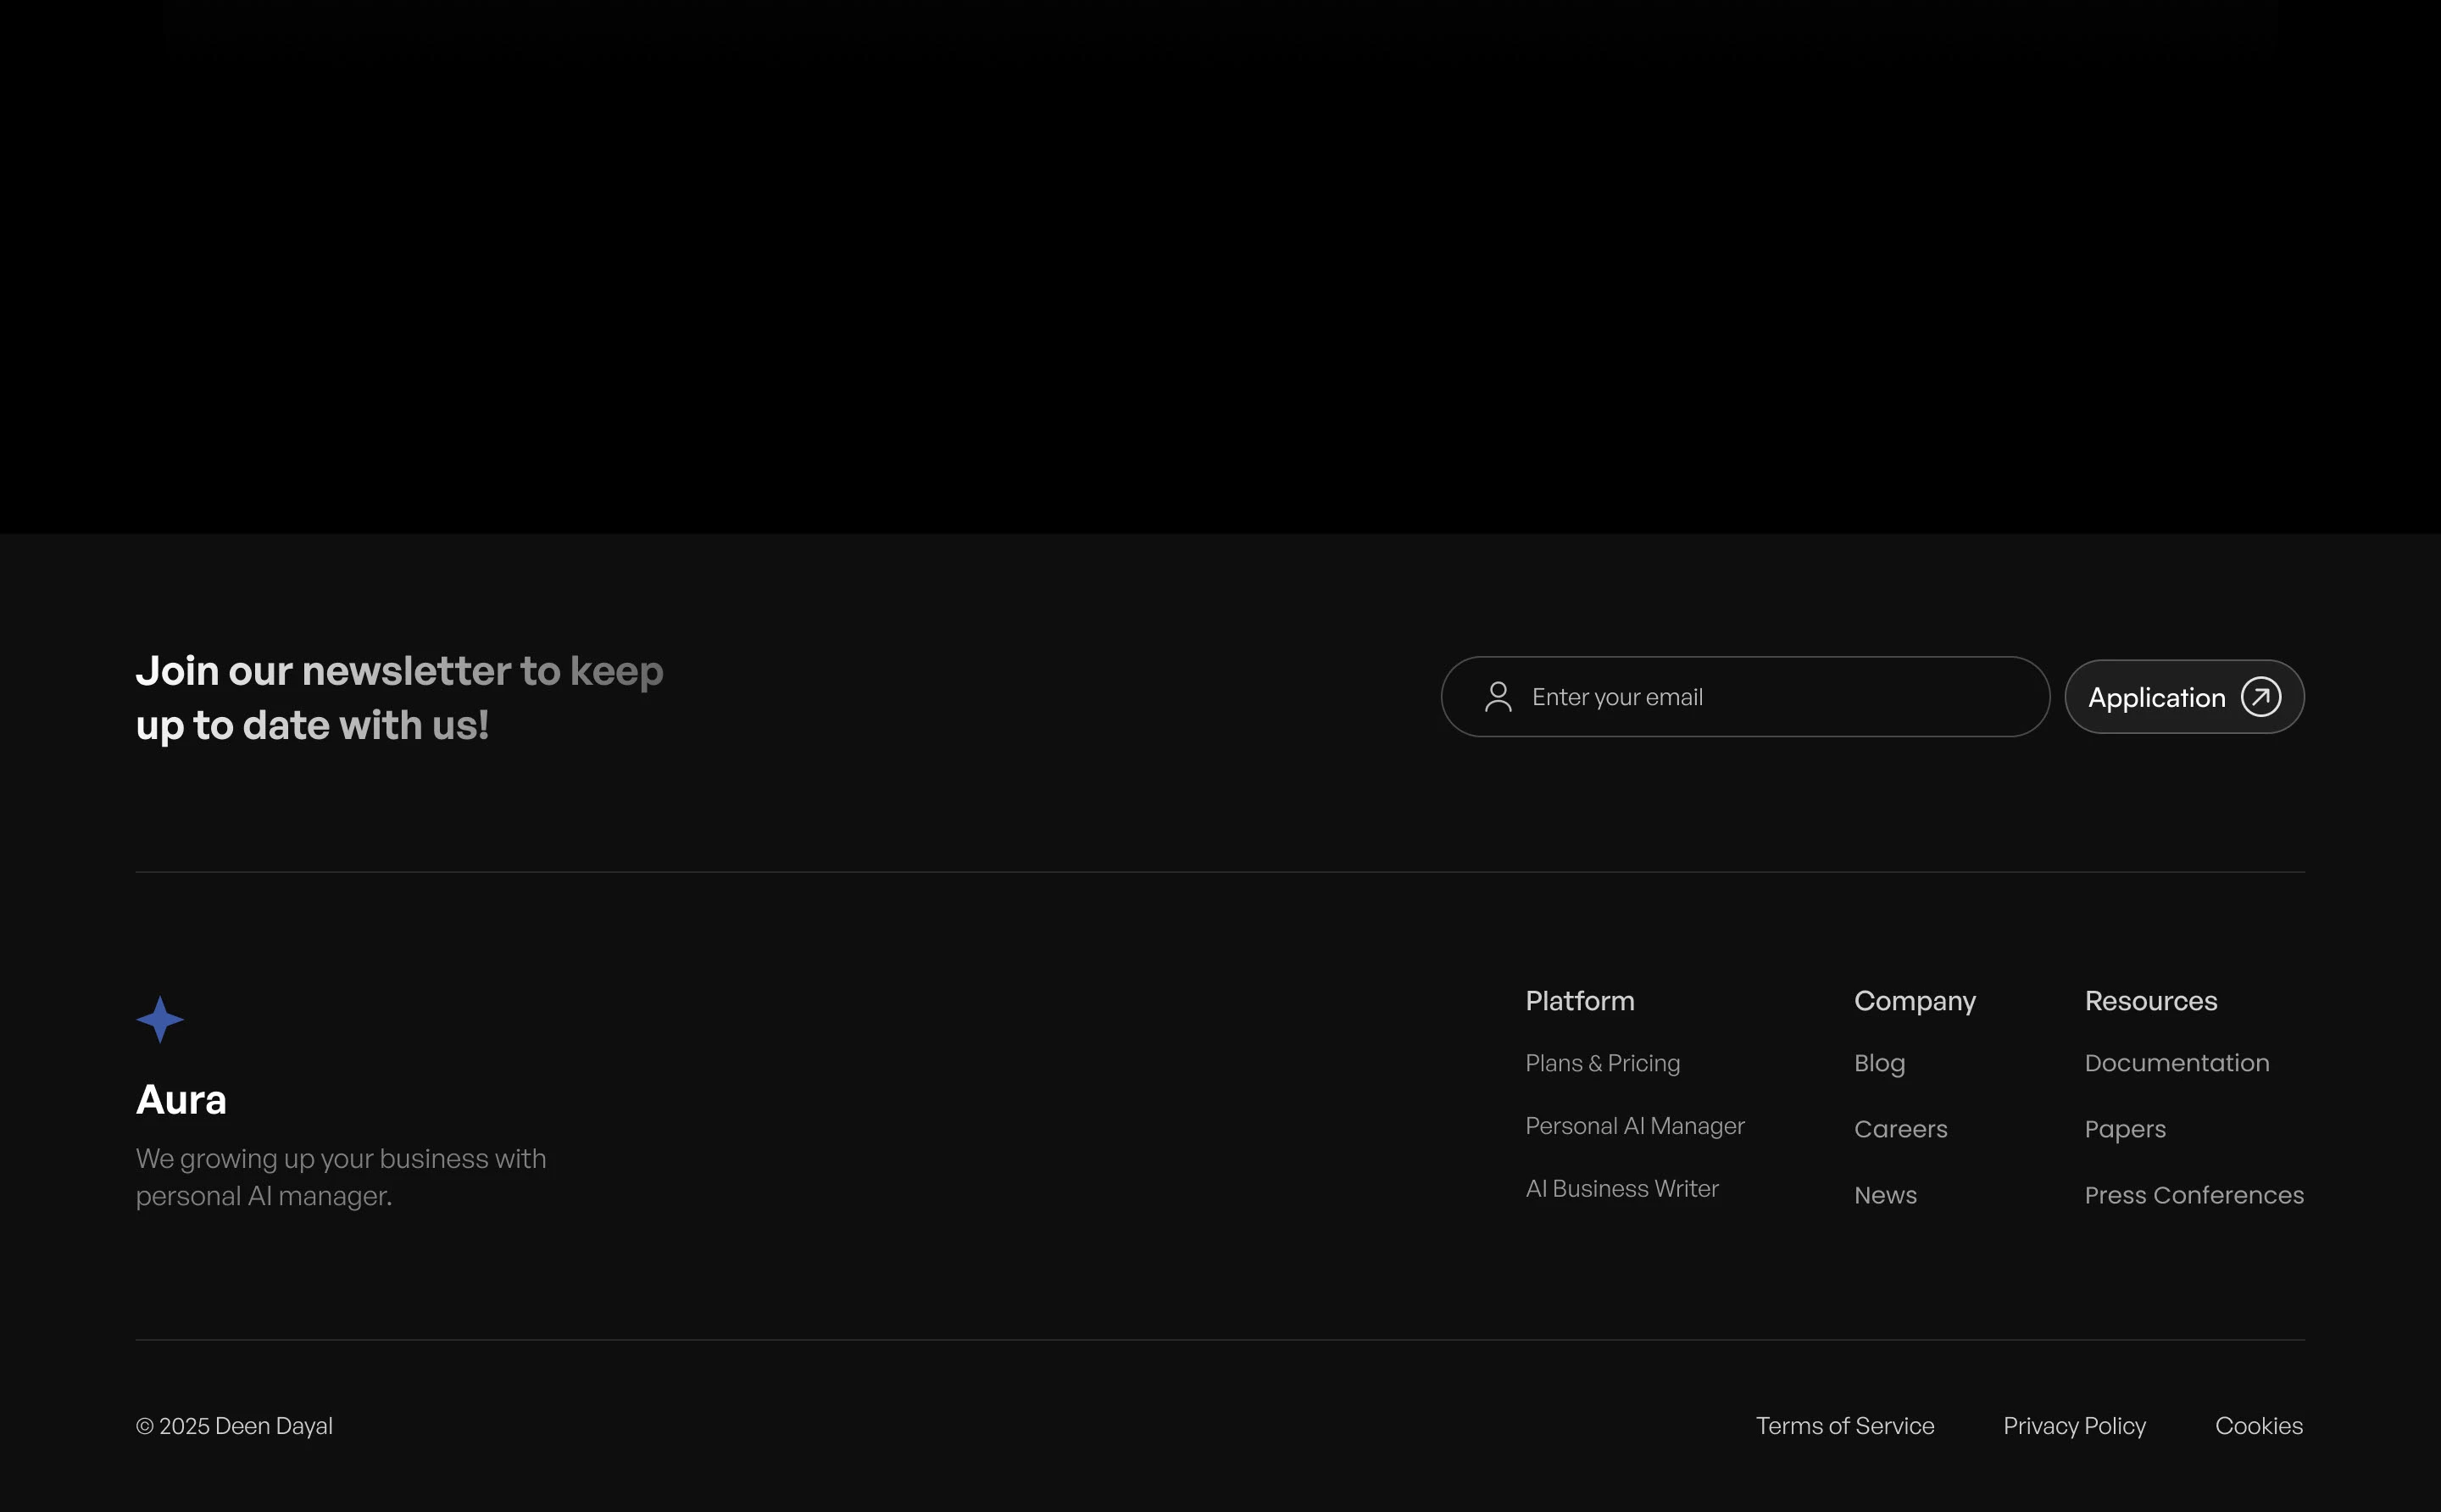Image resolution: width=2441 pixels, height=1512 pixels.
Task: Open Terms of Service
Action: pyautogui.click(x=1845, y=1426)
